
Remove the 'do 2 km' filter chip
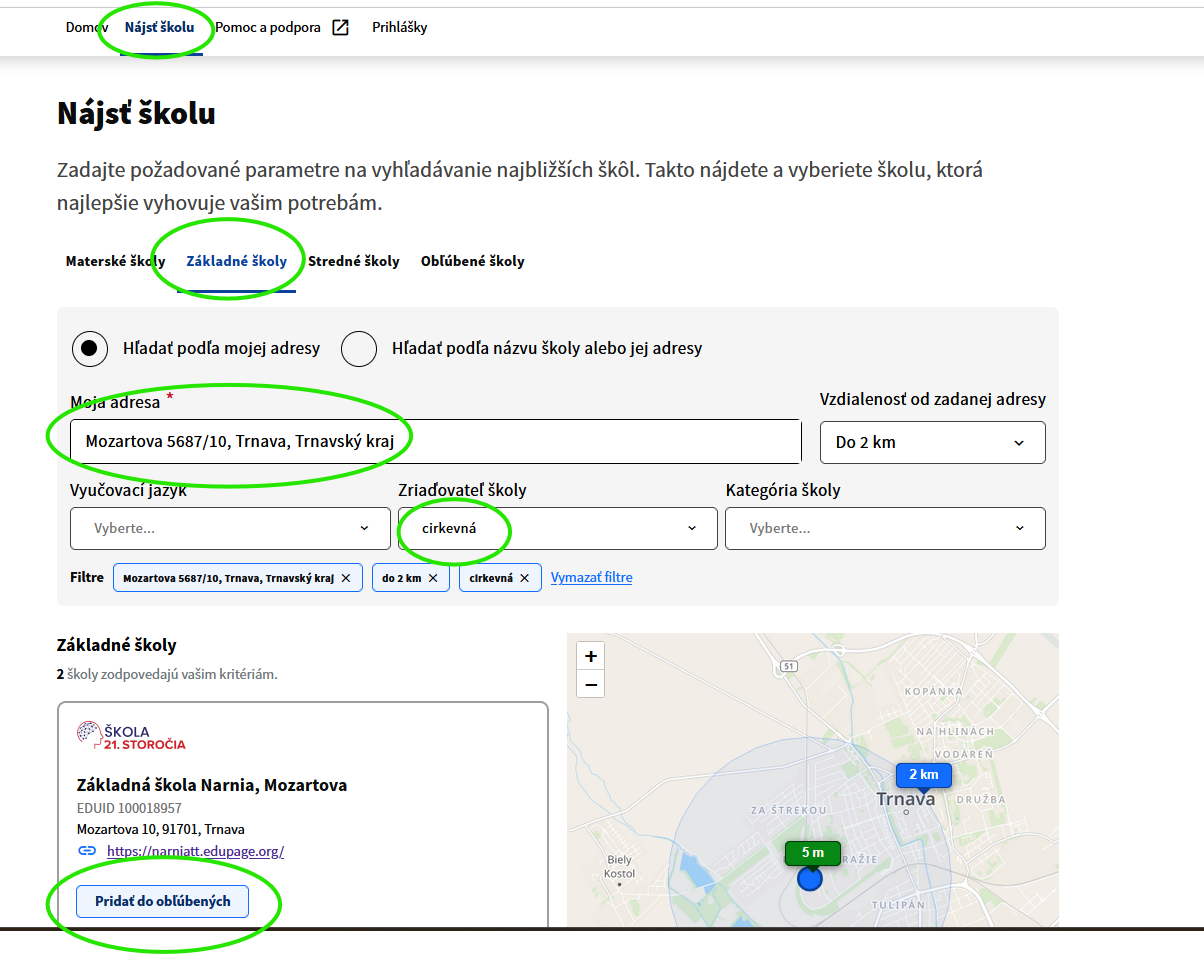pyautogui.click(x=433, y=578)
